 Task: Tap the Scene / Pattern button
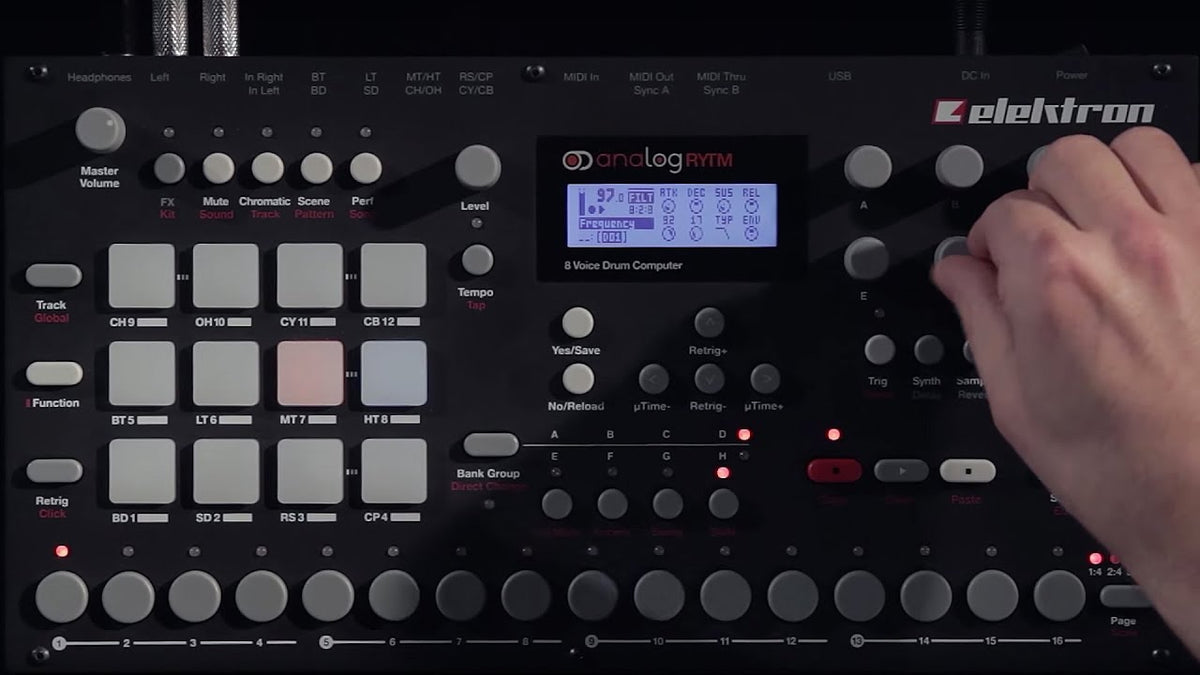coord(316,168)
